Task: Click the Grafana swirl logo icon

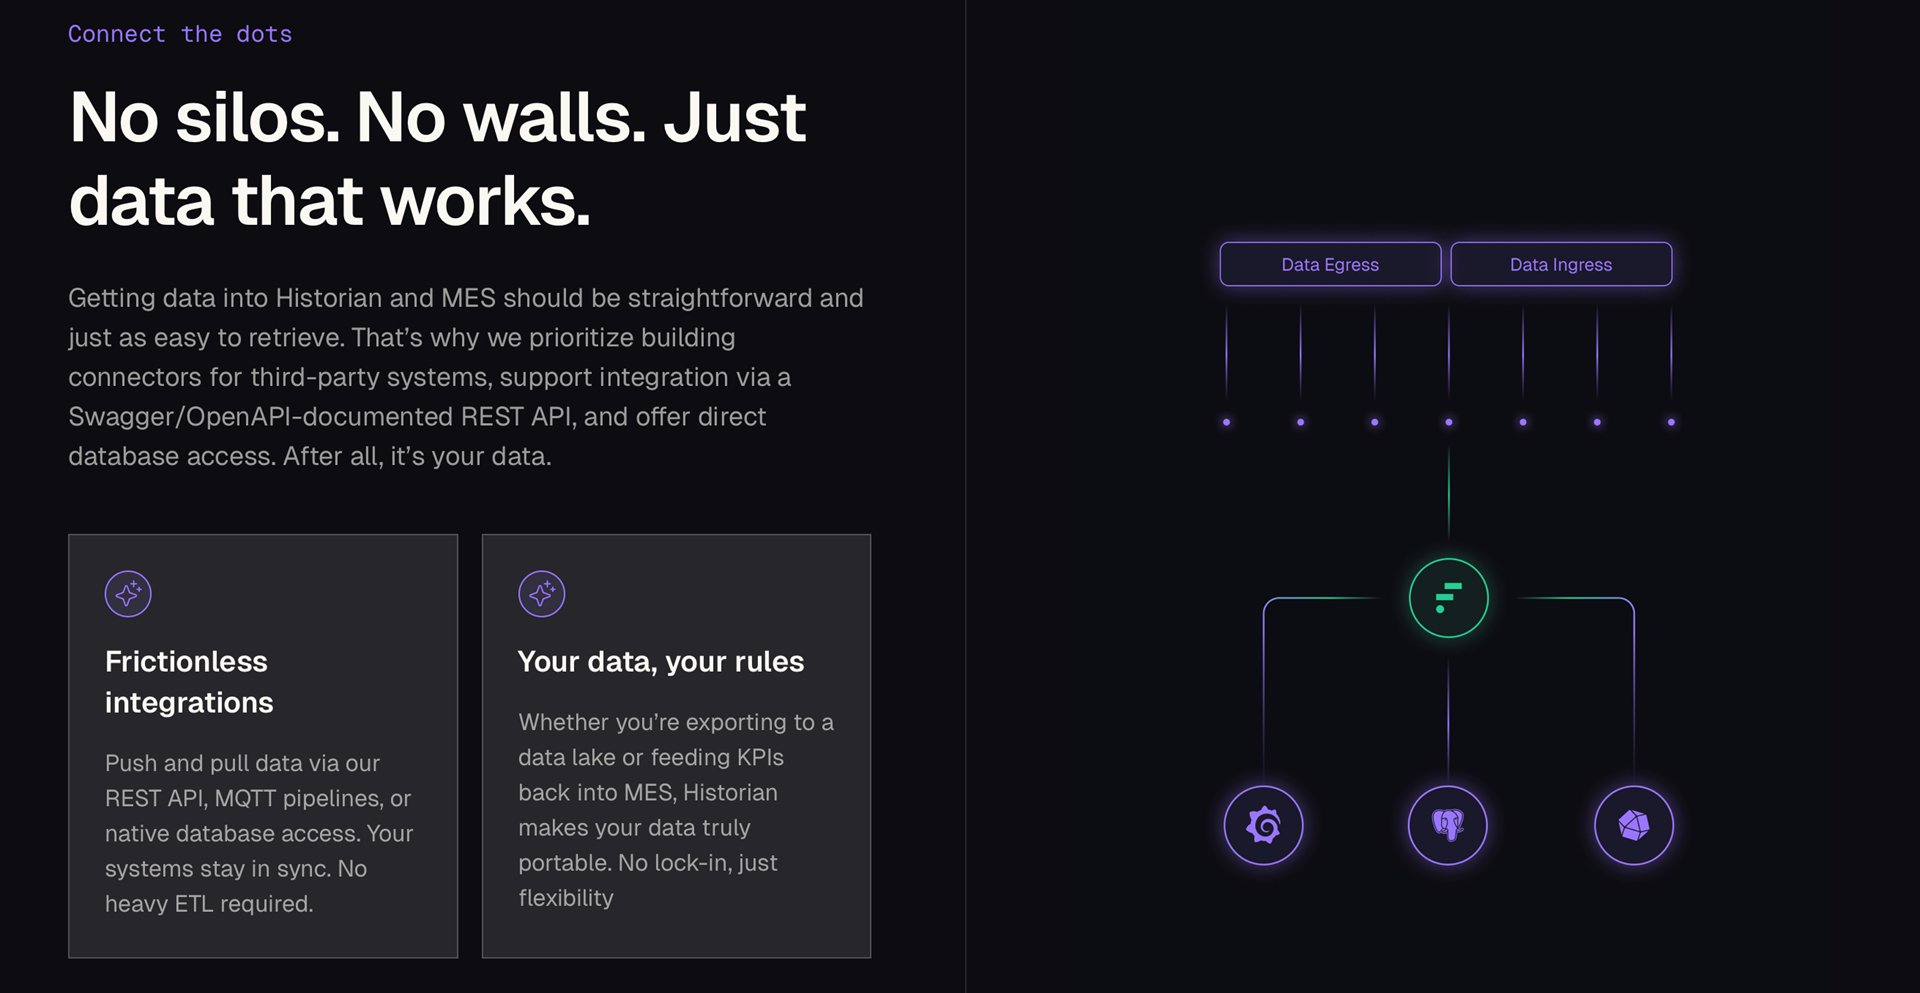Action: coord(1263,825)
